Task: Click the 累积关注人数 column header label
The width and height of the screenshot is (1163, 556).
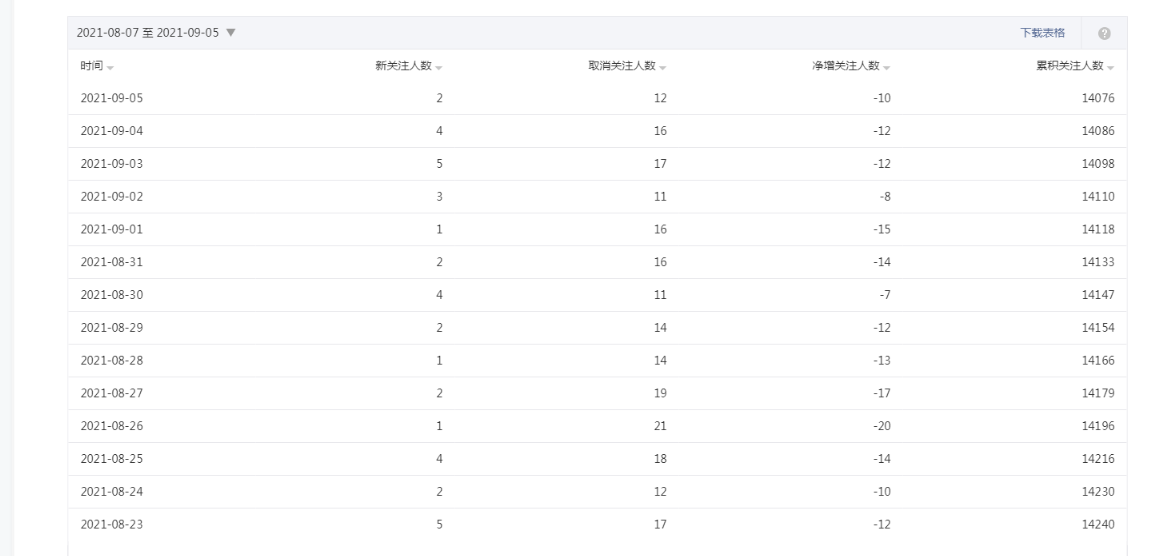Action: [1070, 65]
